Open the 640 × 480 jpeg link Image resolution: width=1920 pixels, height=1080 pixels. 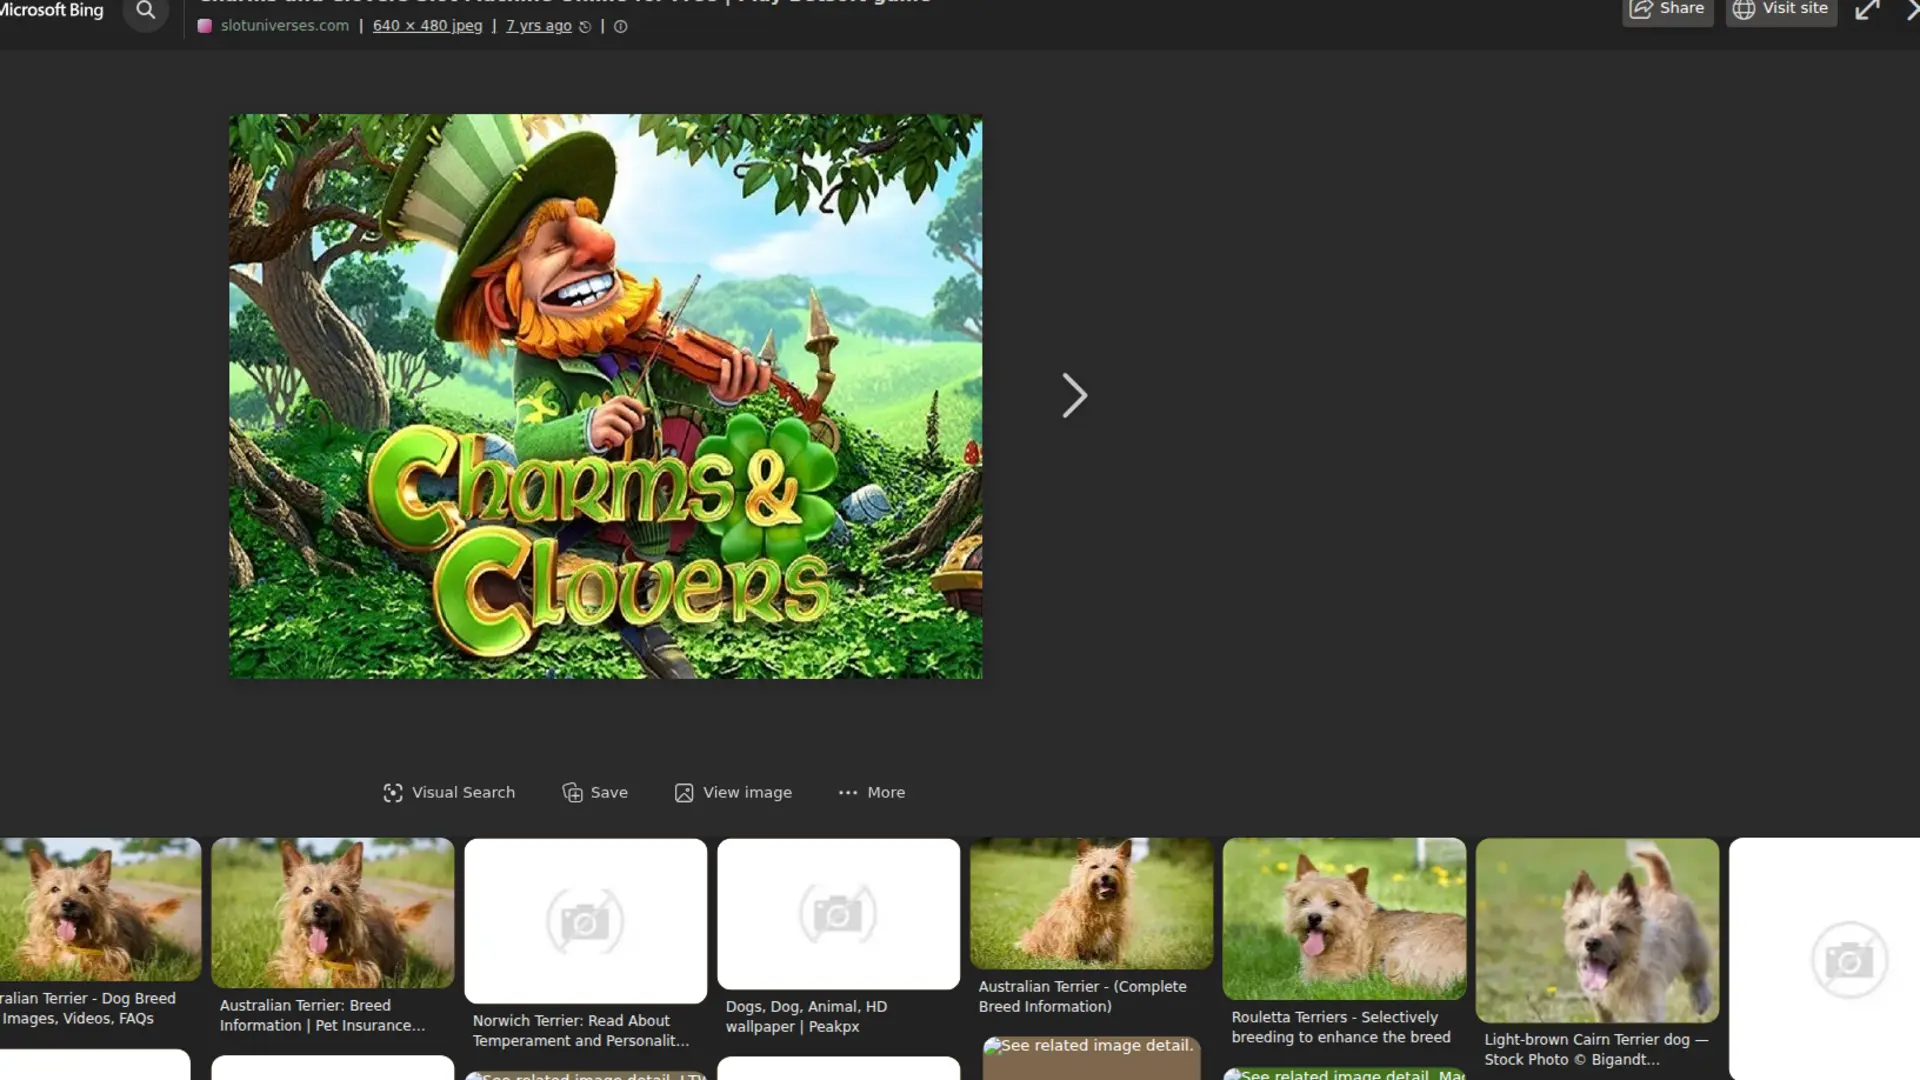pyautogui.click(x=427, y=26)
